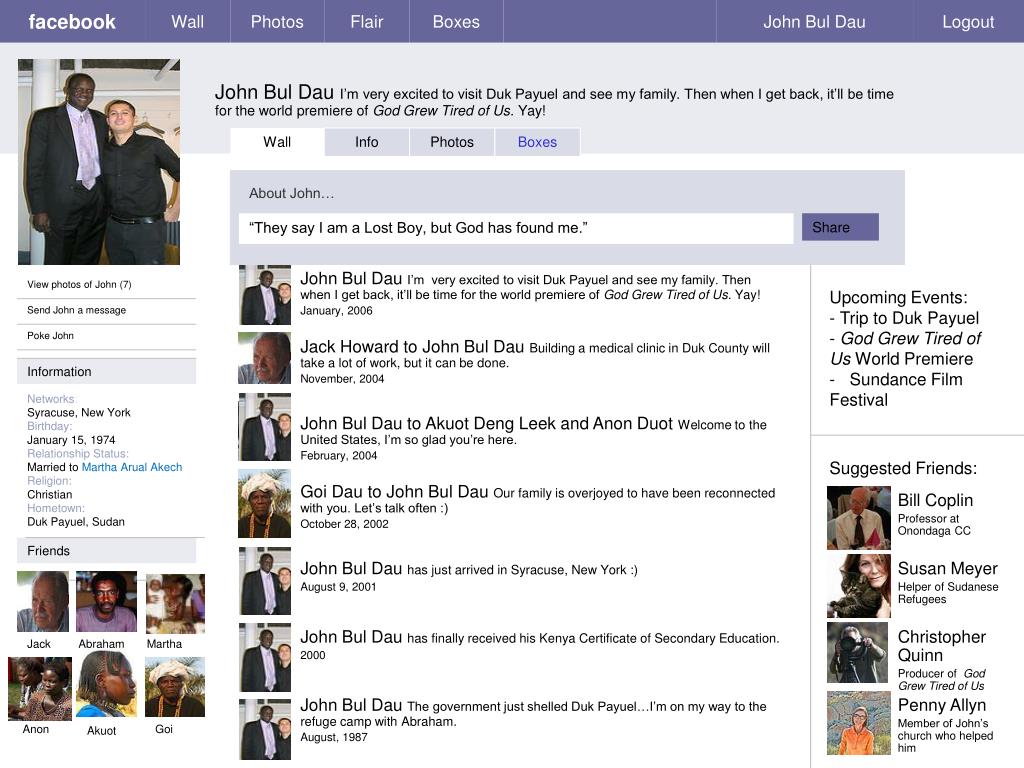The height and width of the screenshot is (768, 1024).
Task: Open friend Martha's photo thumbnail
Action: pos(175,603)
